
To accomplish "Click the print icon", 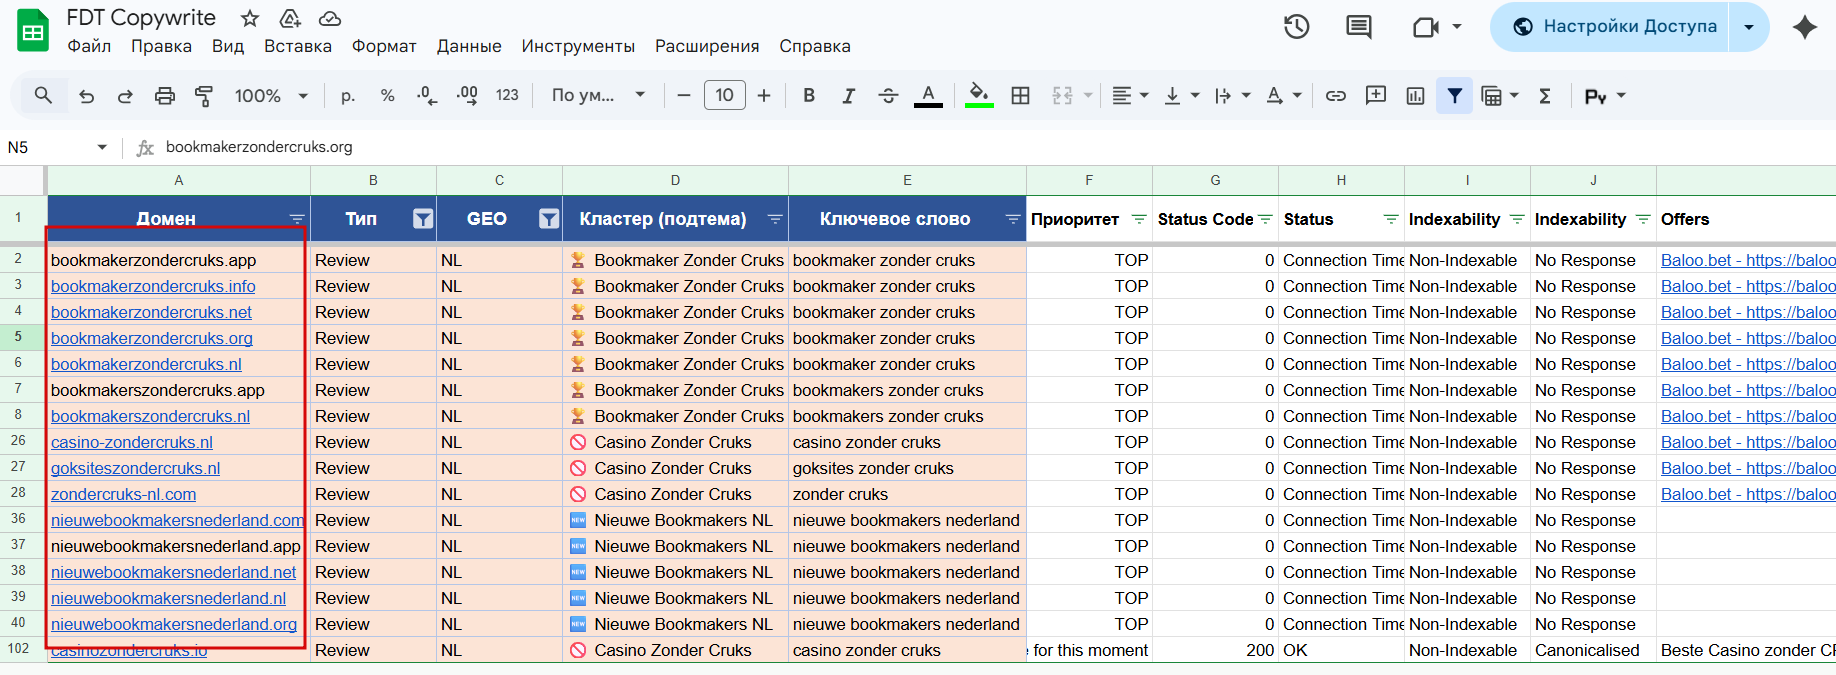I will 165,96.
